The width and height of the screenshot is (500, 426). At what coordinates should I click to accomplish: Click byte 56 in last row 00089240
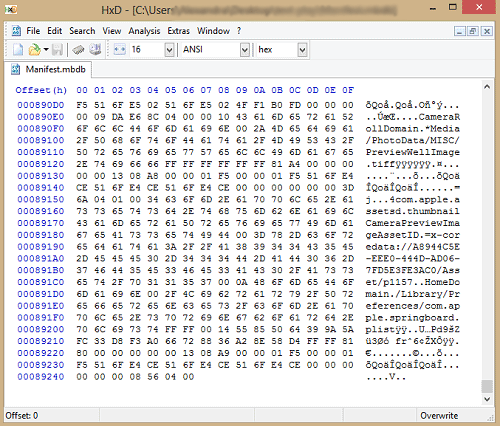153,377
